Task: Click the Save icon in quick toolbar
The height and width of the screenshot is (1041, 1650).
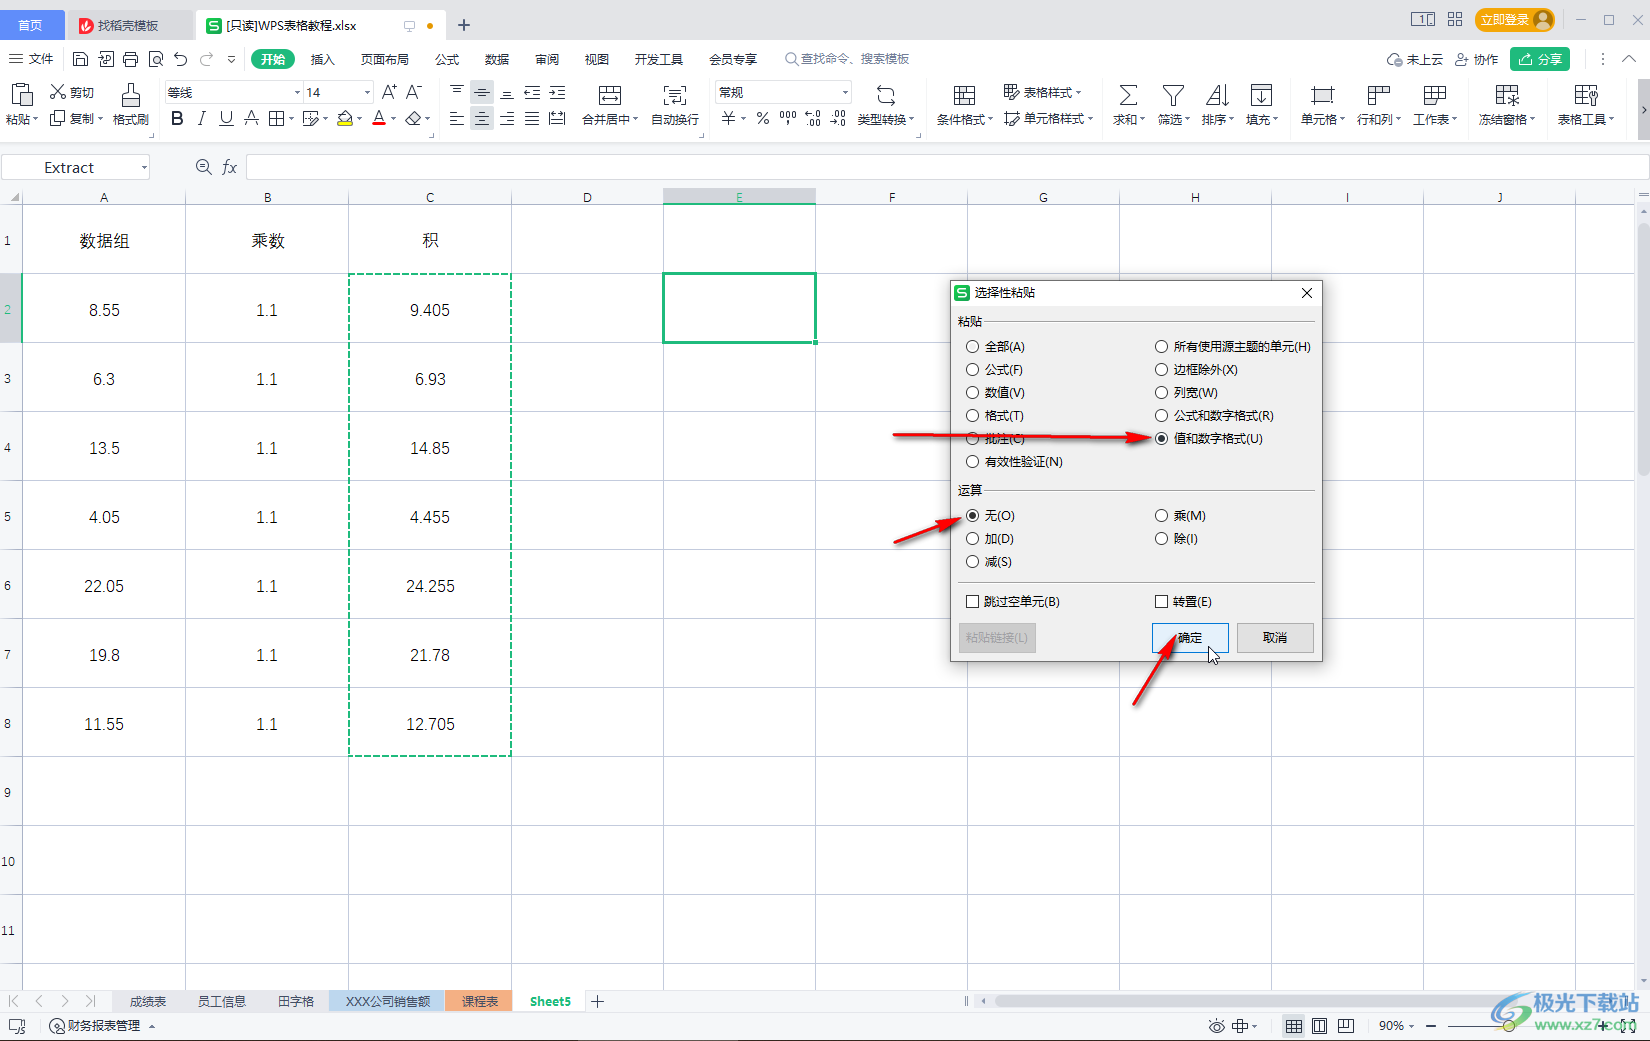Action: click(x=81, y=59)
